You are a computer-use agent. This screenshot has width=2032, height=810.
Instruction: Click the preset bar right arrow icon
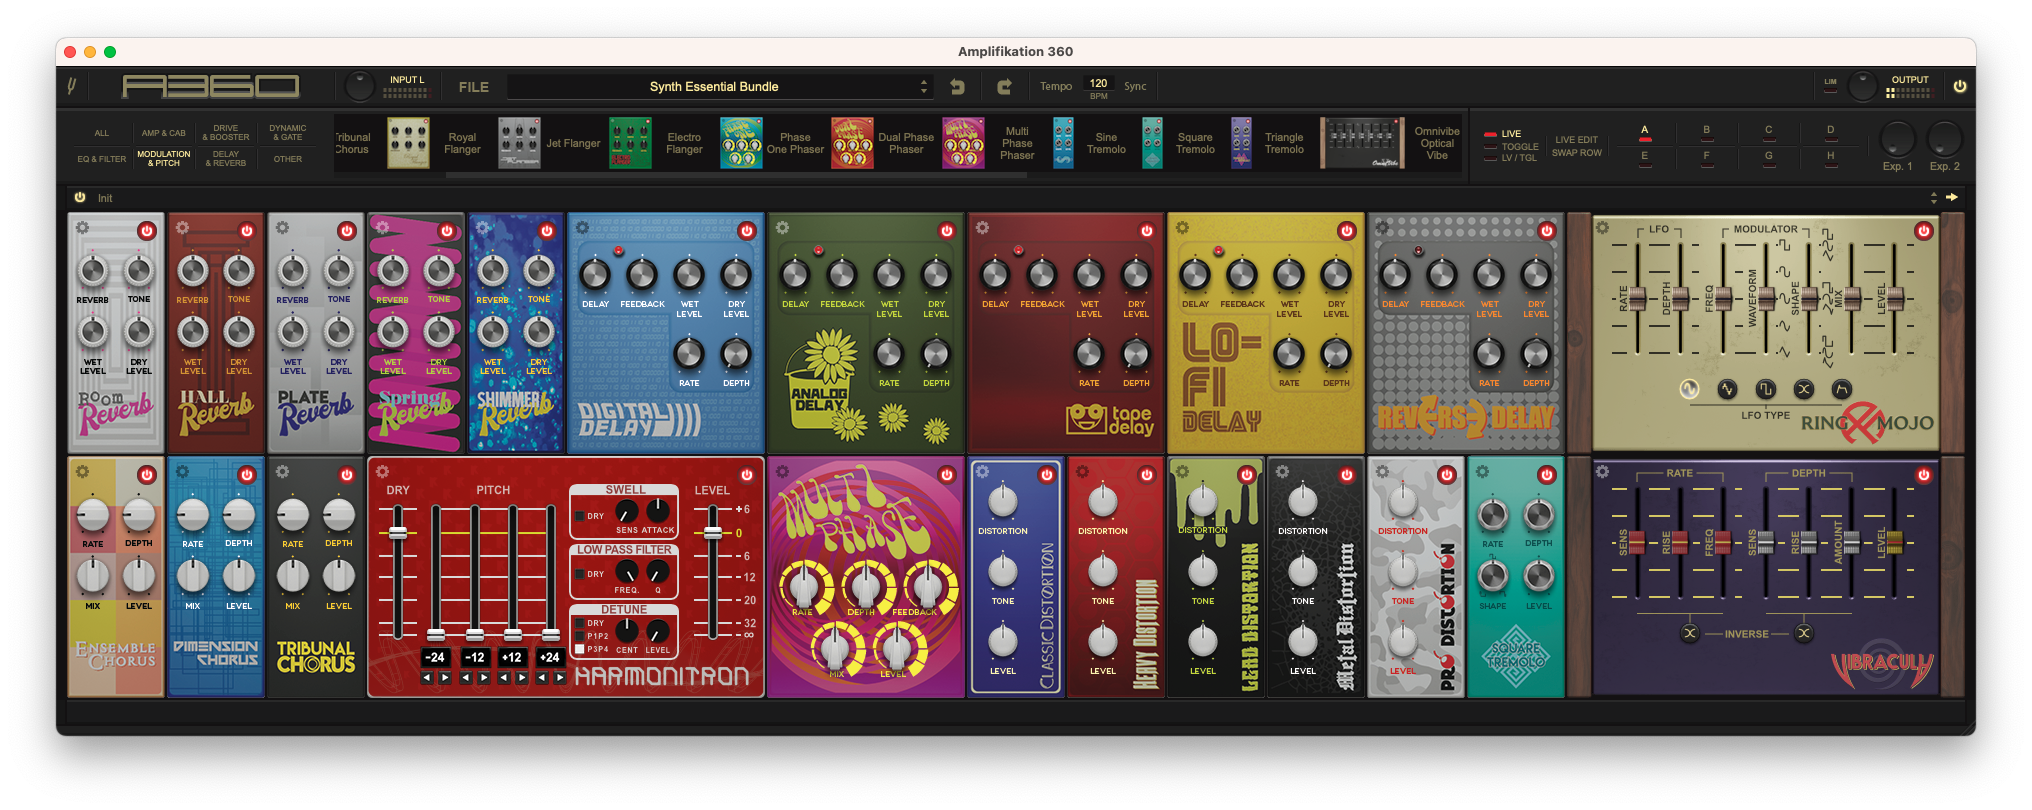pos(1951,197)
